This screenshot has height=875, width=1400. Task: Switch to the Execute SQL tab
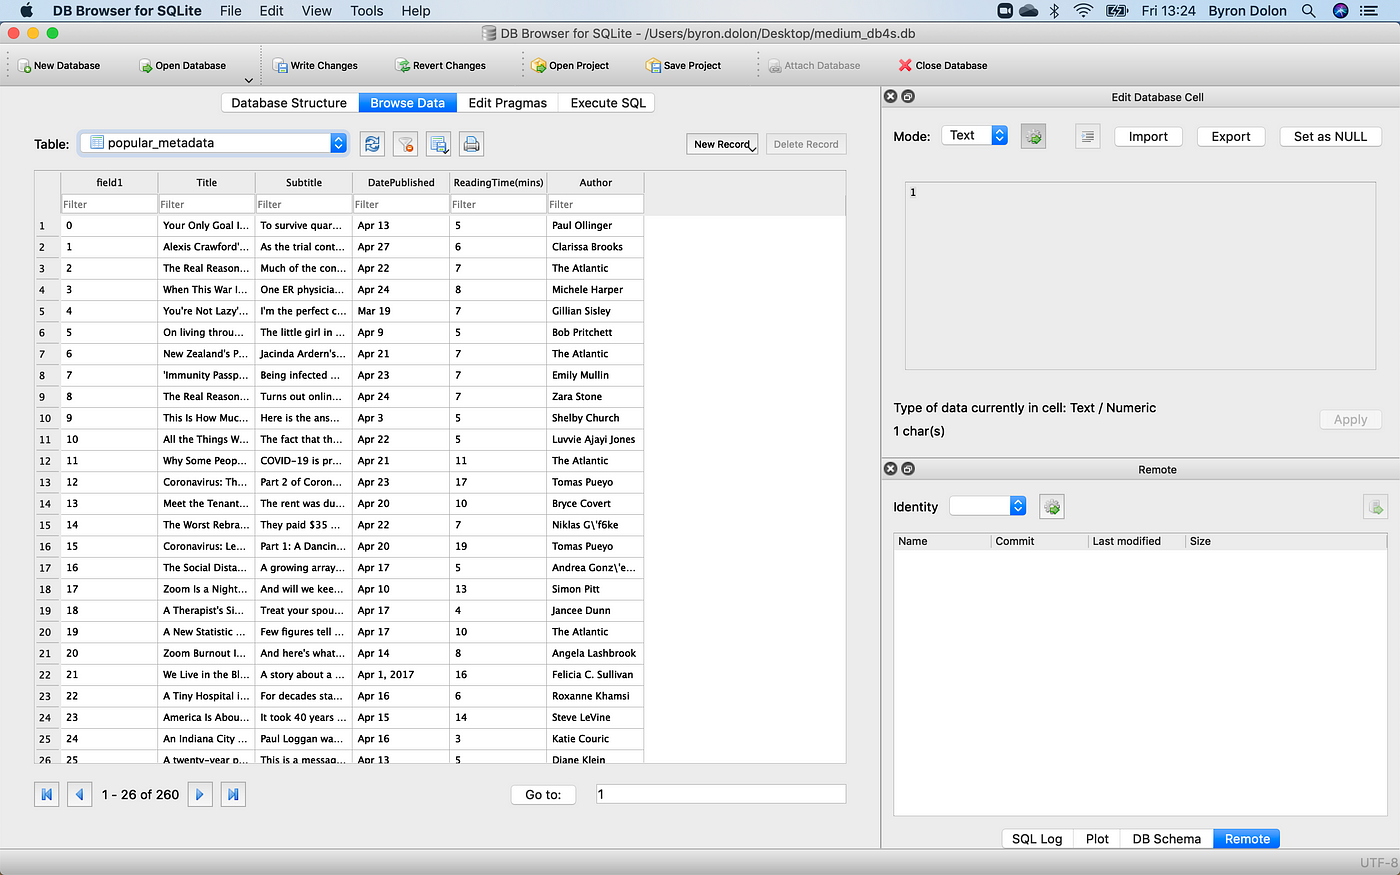608,102
